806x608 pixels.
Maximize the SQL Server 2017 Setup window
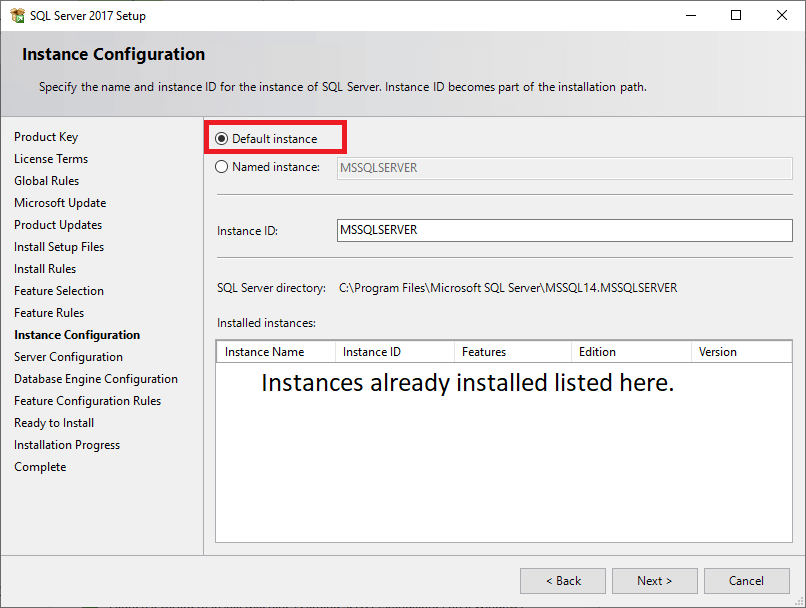[736, 15]
